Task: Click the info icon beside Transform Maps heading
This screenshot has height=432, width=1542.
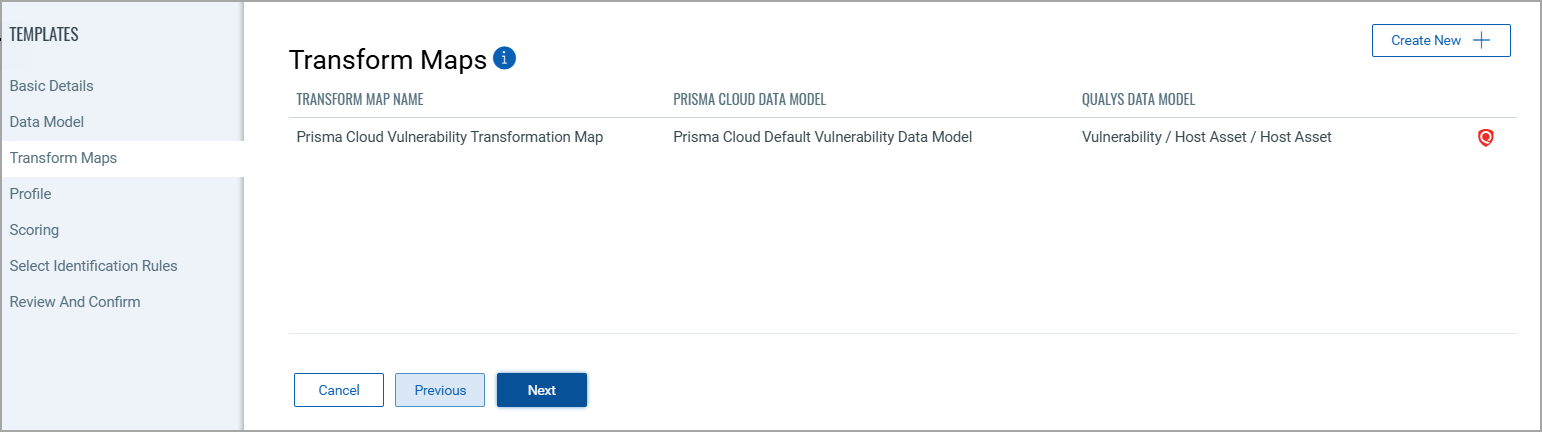Action: 505,58
